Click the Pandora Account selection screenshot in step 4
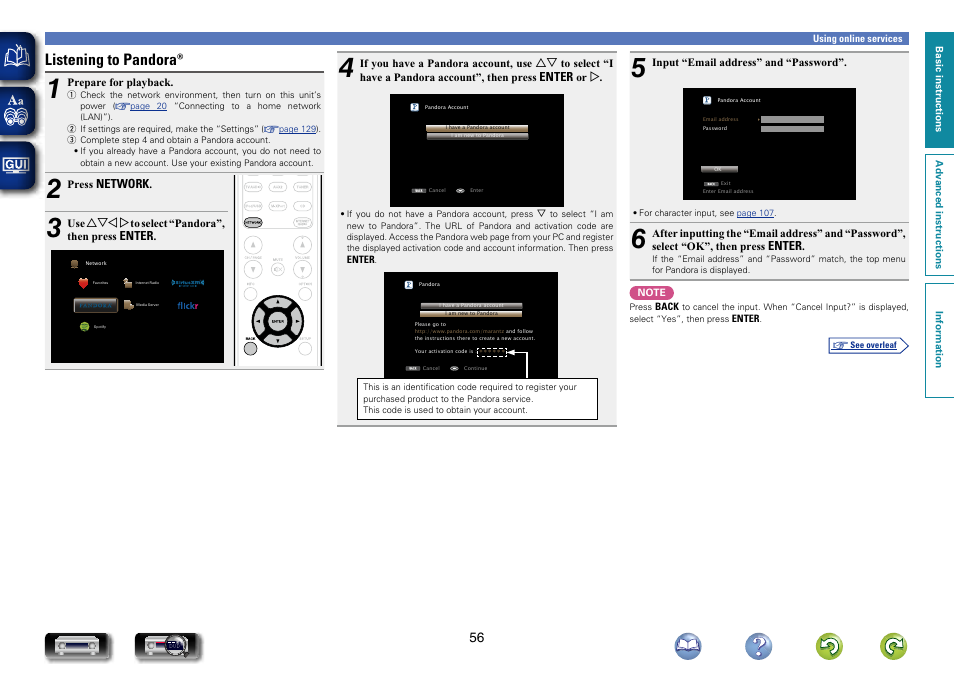The image size is (954, 675). (x=477, y=150)
